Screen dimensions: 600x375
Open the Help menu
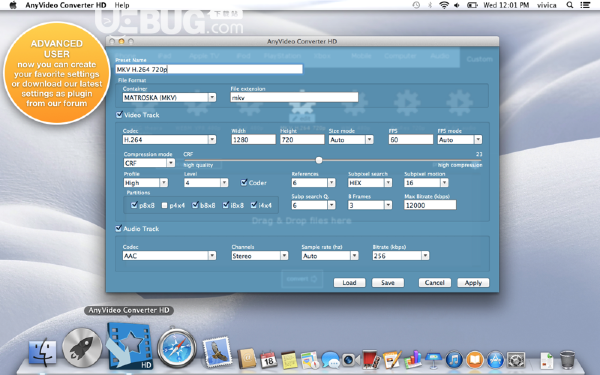[x=122, y=5]
